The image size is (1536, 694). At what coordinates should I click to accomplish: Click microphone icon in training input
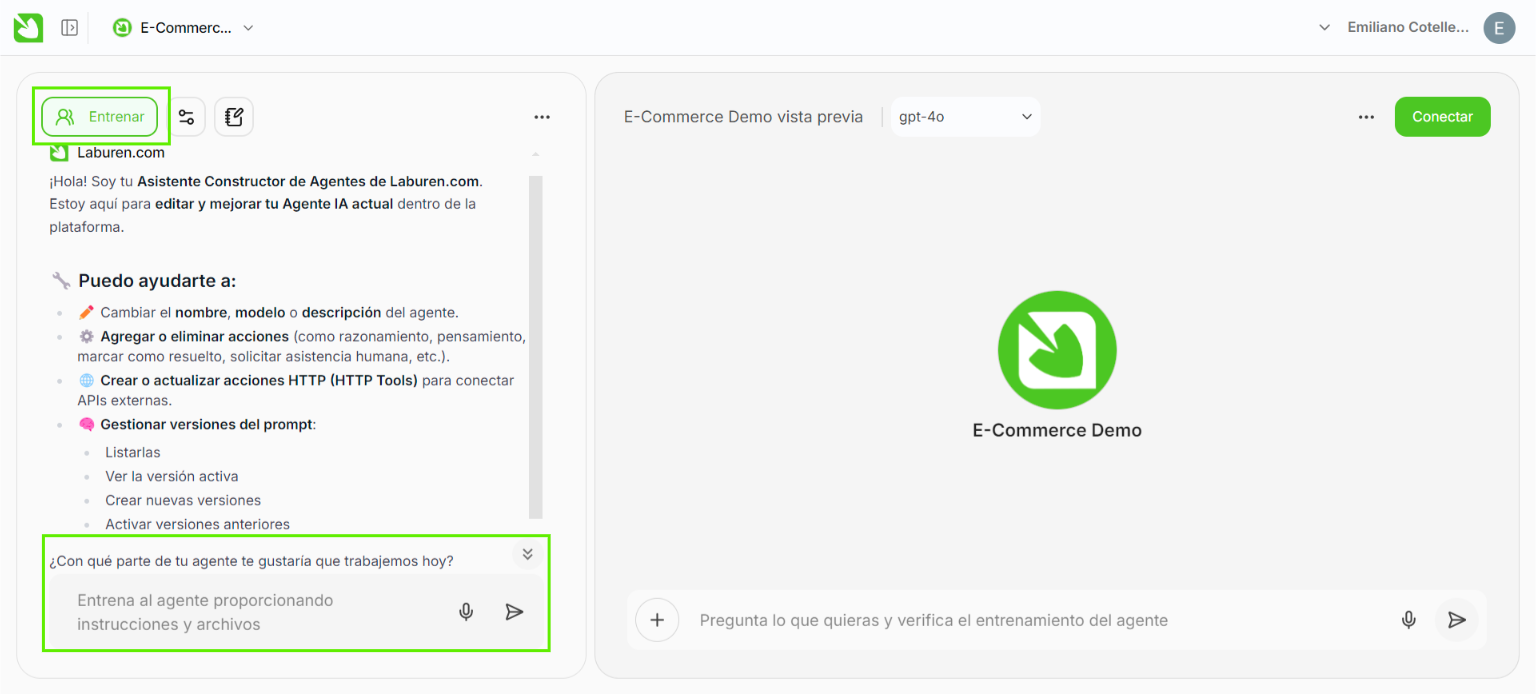[466, 612]
